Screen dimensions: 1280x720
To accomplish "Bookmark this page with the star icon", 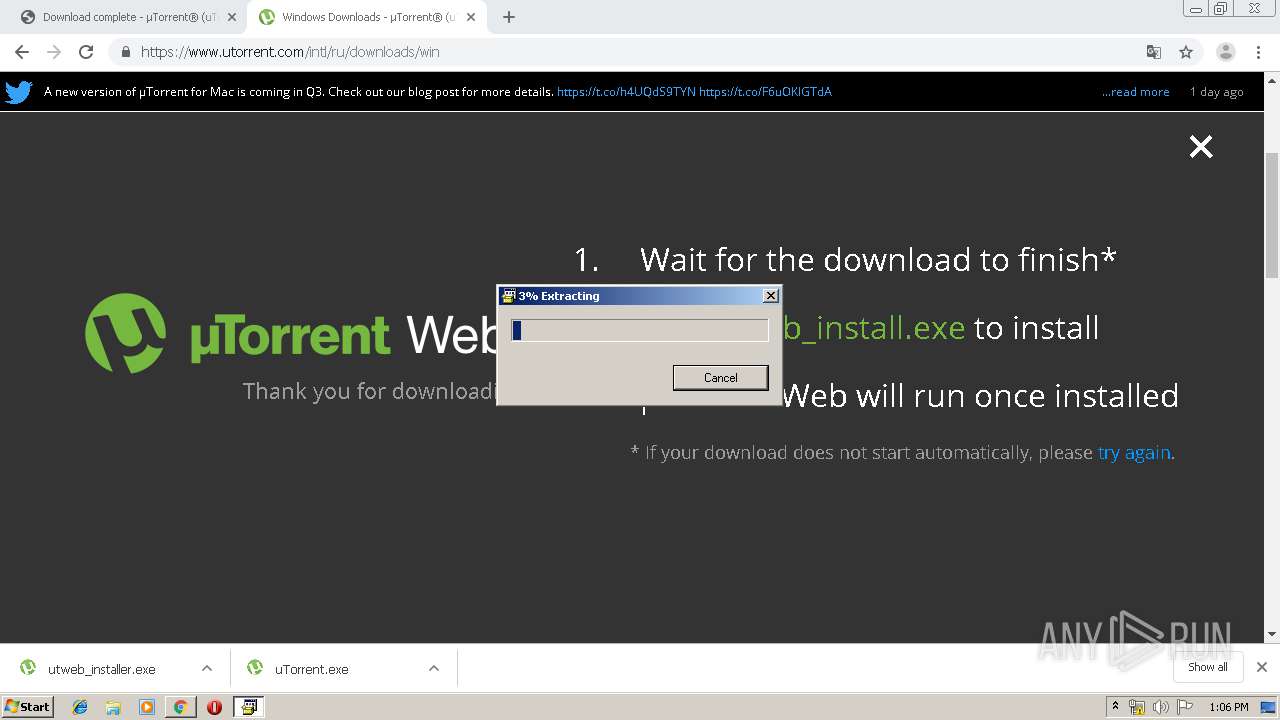I will click(x=1186, y=52).
